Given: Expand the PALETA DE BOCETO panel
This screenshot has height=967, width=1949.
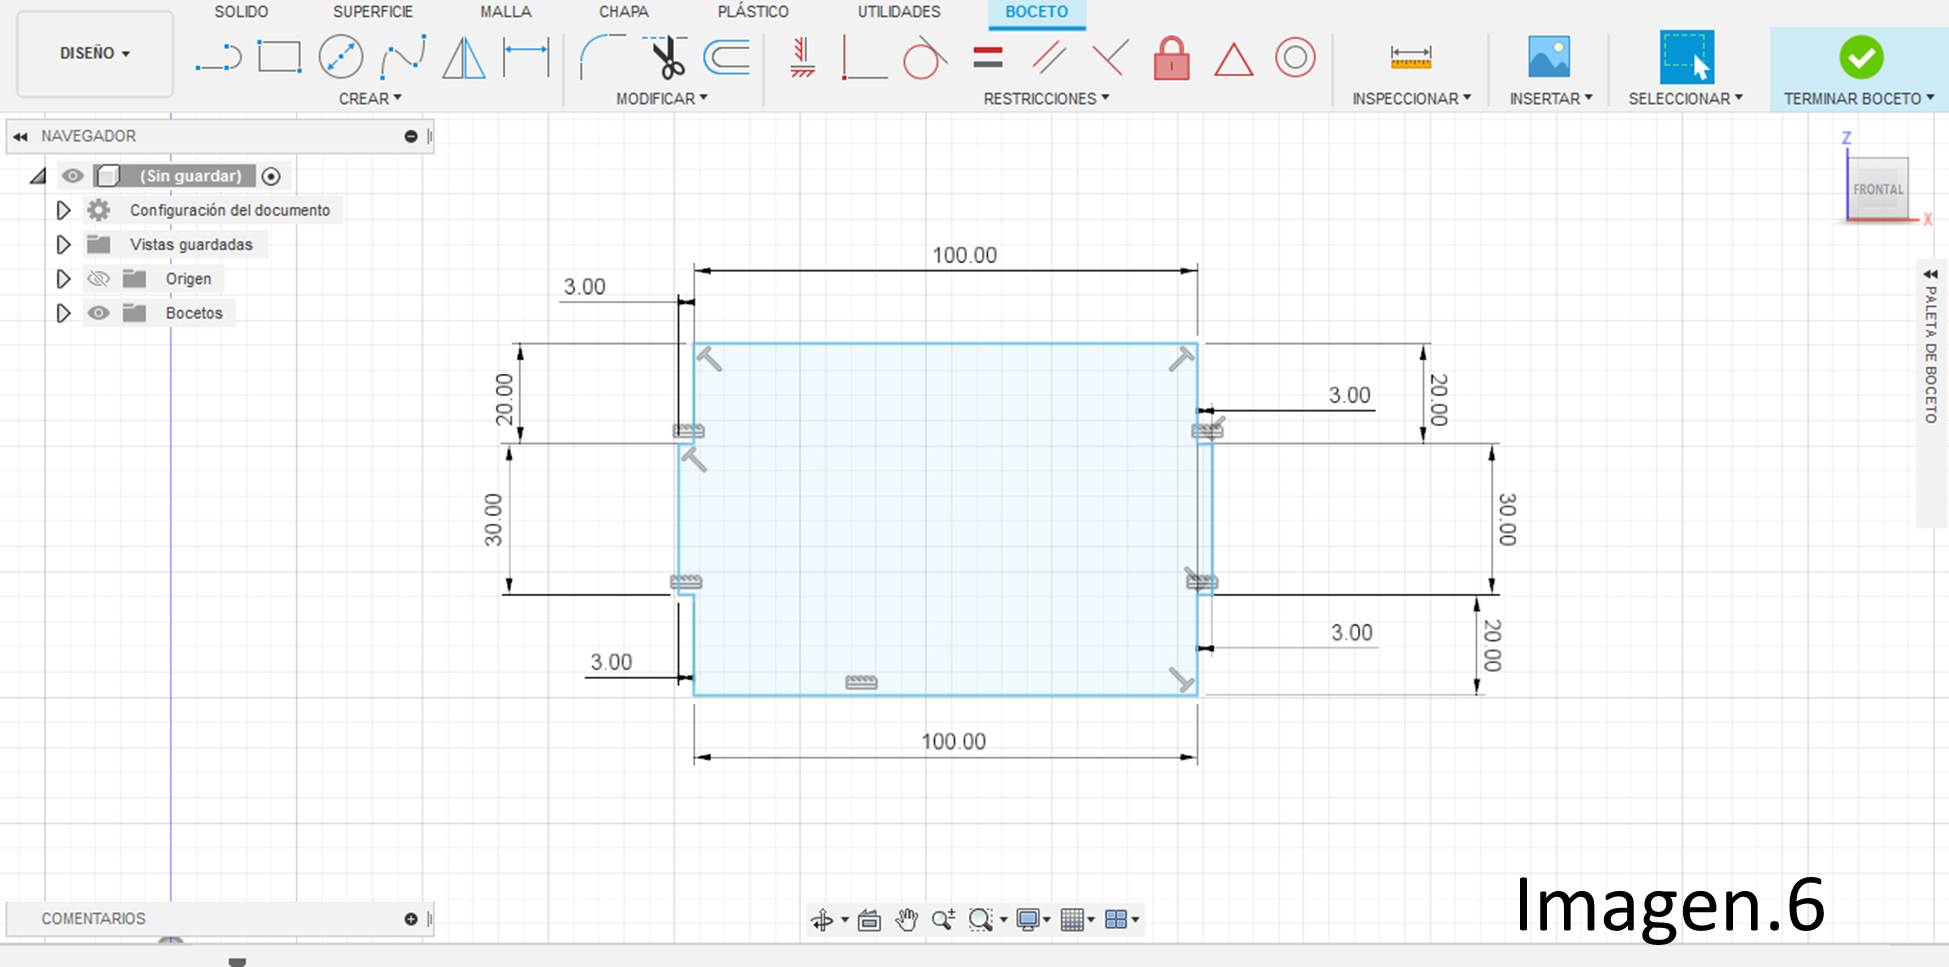Looking at the screenshot, I should click(1930, 274).
